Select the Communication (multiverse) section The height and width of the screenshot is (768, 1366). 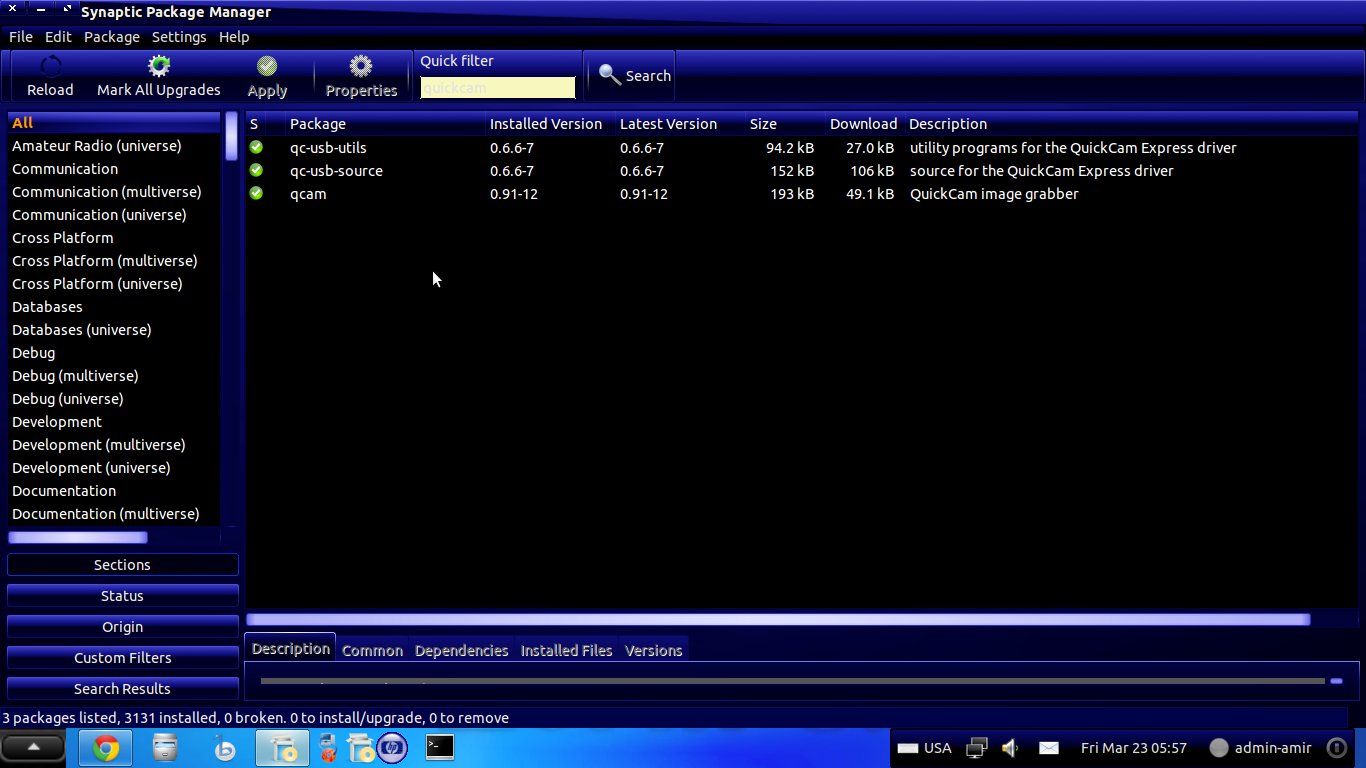(114, 192)
